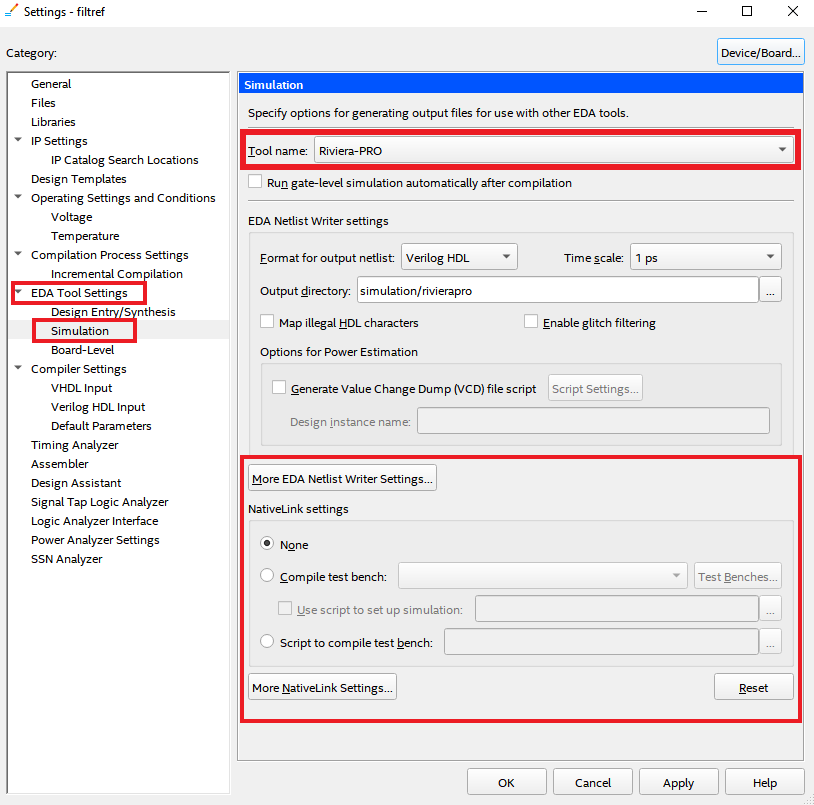Viewport: 814px width, 805px height.
Task: Check Generate Value Change Dump file script
Action: click(279, 388)
